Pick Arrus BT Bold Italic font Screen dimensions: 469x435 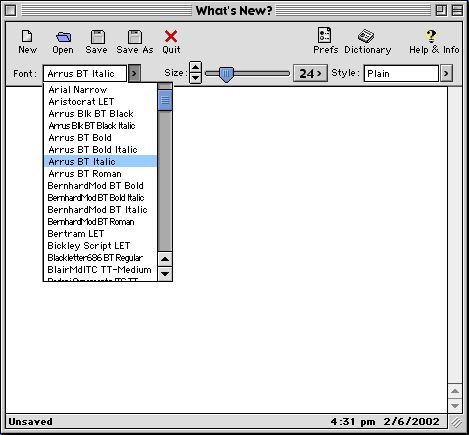[100, 150]
